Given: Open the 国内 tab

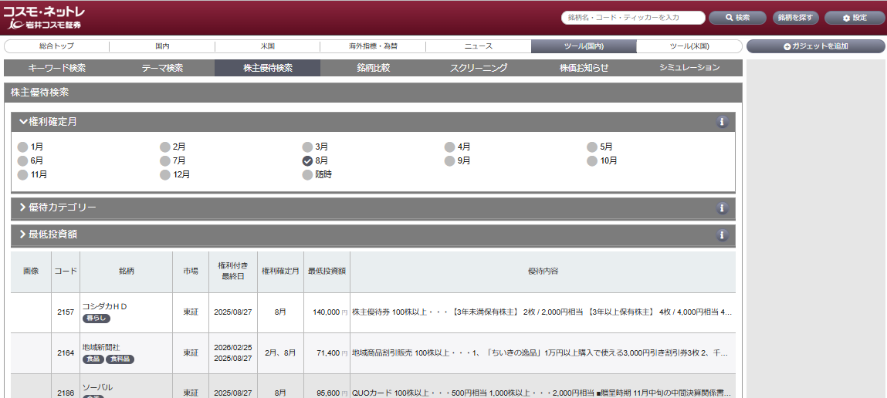Looking at the screenshot, I should point(162,46).
